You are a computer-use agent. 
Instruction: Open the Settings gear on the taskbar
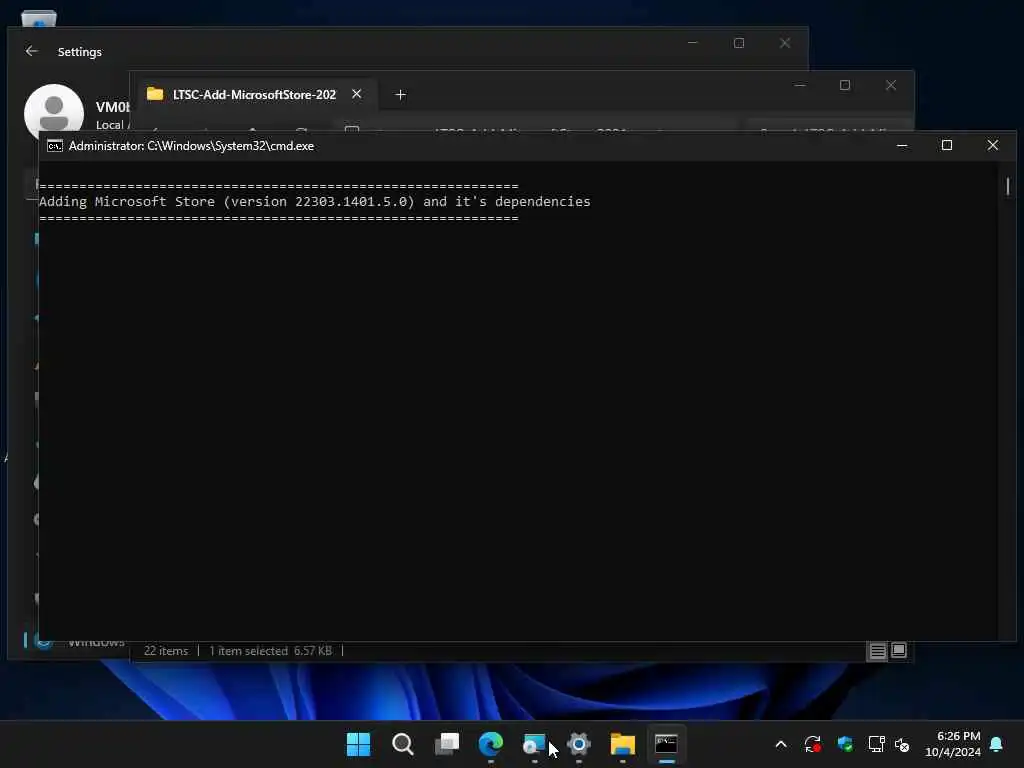tap(579, 744)
